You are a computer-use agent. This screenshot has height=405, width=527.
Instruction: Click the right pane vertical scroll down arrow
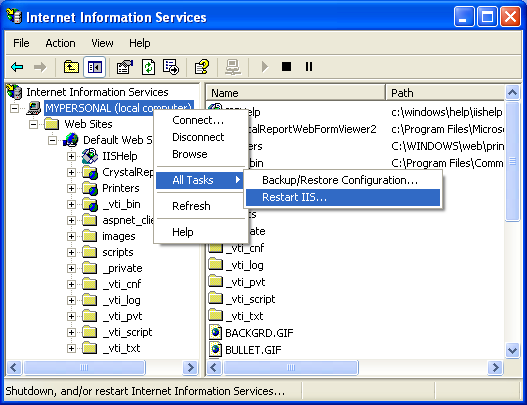pyautogui.click(x=513, y=351)
